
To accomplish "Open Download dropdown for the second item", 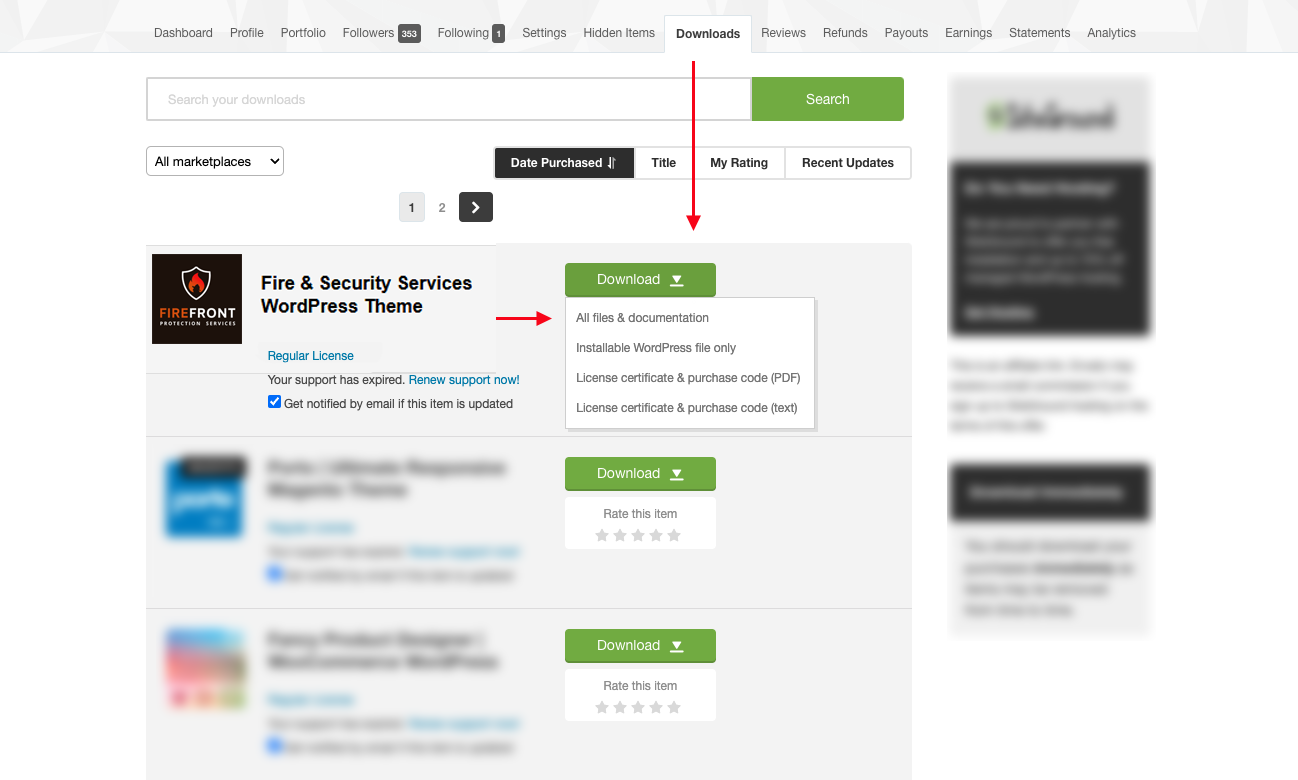I will click(640, 474).
